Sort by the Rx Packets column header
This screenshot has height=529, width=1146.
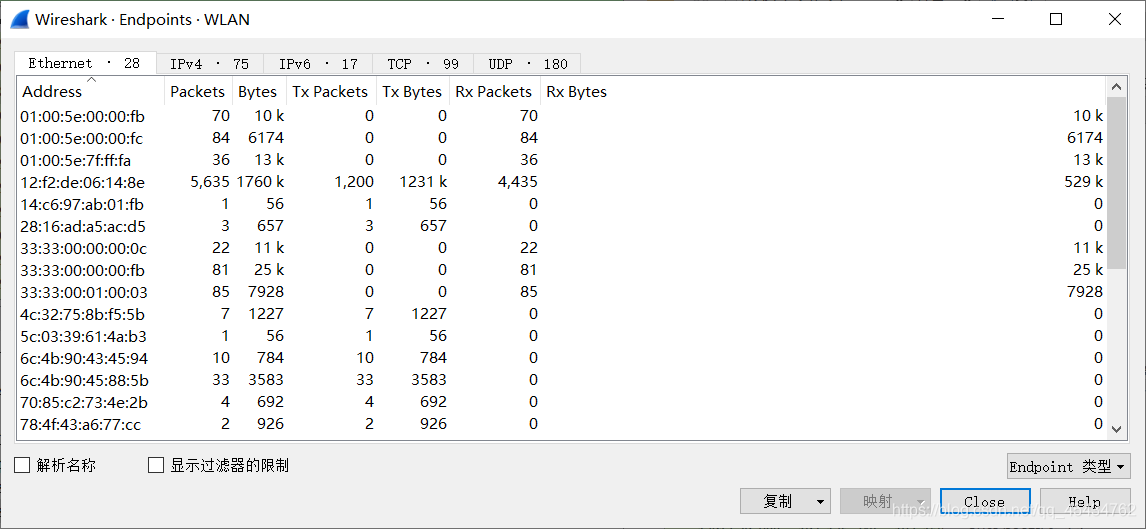point(495,91)
